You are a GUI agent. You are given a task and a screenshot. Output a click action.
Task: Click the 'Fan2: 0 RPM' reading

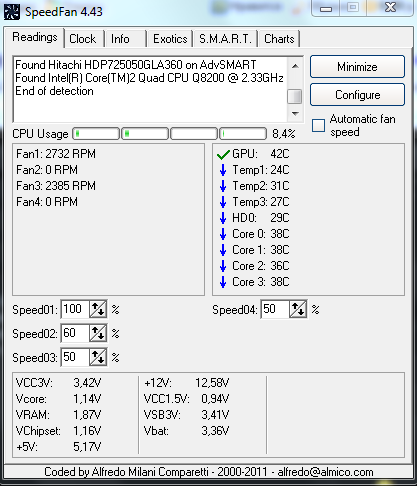click(x=47, y=170)
